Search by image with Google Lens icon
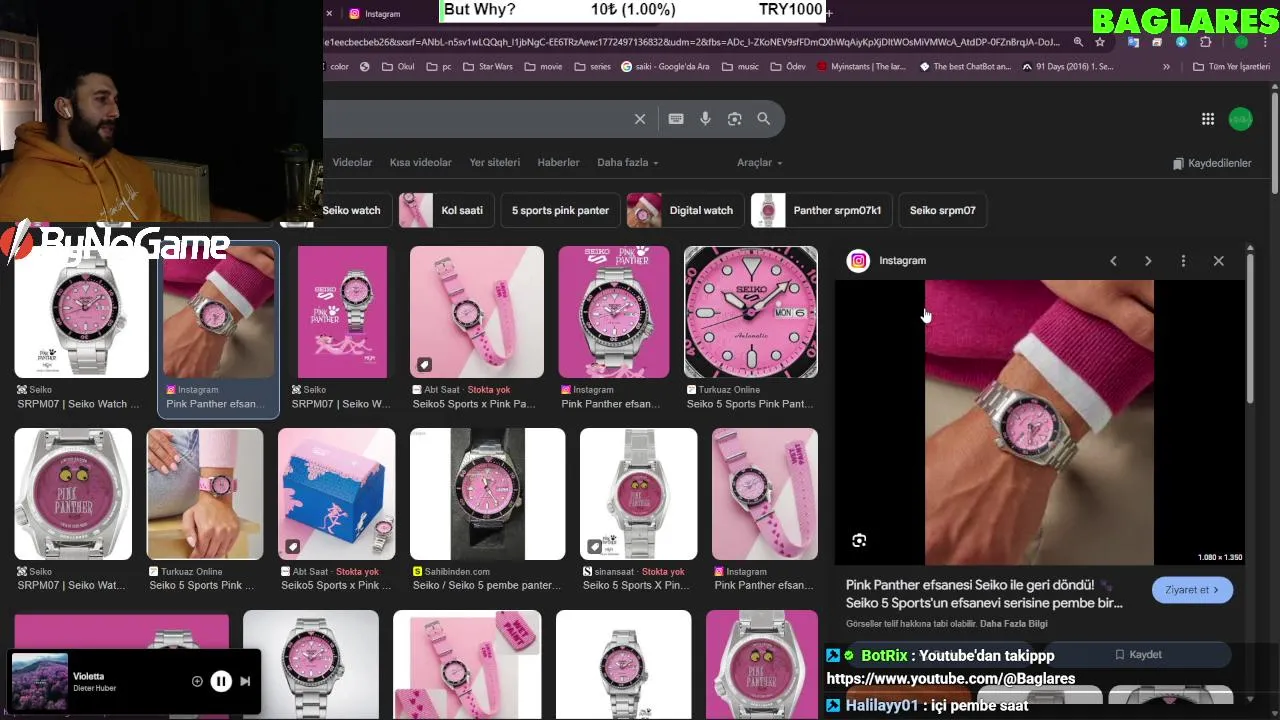 point(734,119)
